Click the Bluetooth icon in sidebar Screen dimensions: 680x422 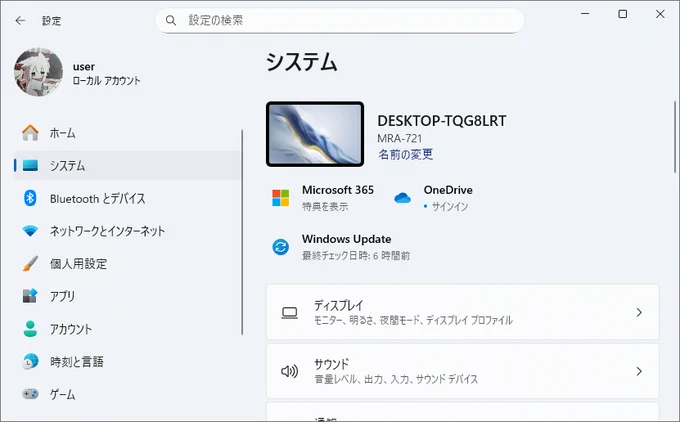tap(30, 198)
